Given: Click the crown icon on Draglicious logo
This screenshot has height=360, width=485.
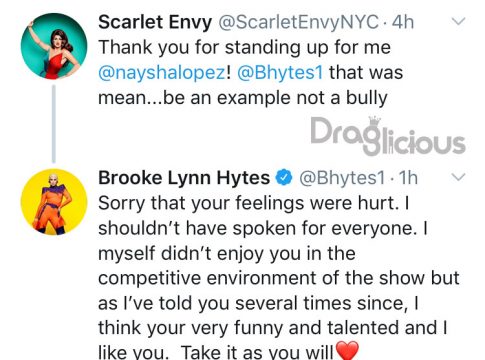Looking at the screenshot, I should pyautogui.click(x=375, y=121).
